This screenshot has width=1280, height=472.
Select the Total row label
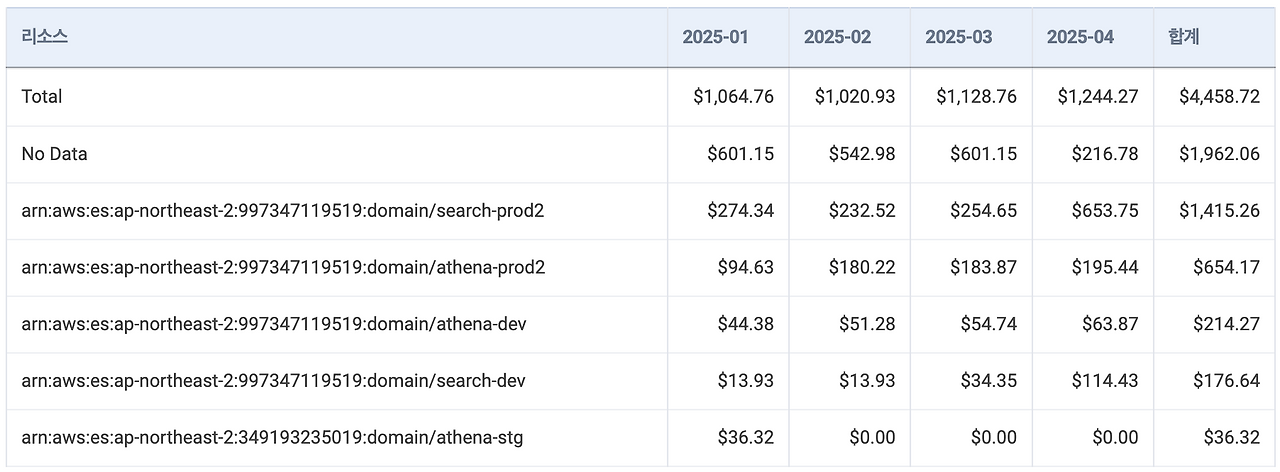click(42, 97)
